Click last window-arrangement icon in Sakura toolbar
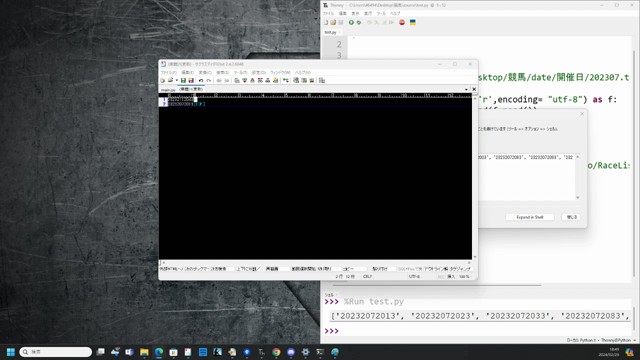 pos(322,80)
